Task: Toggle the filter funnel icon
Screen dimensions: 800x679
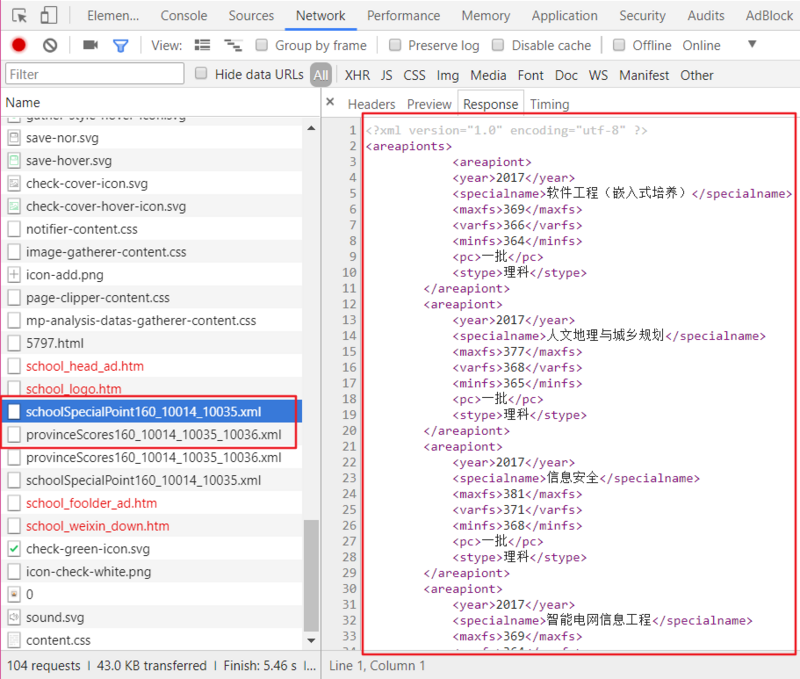Action: pos(120,46)
